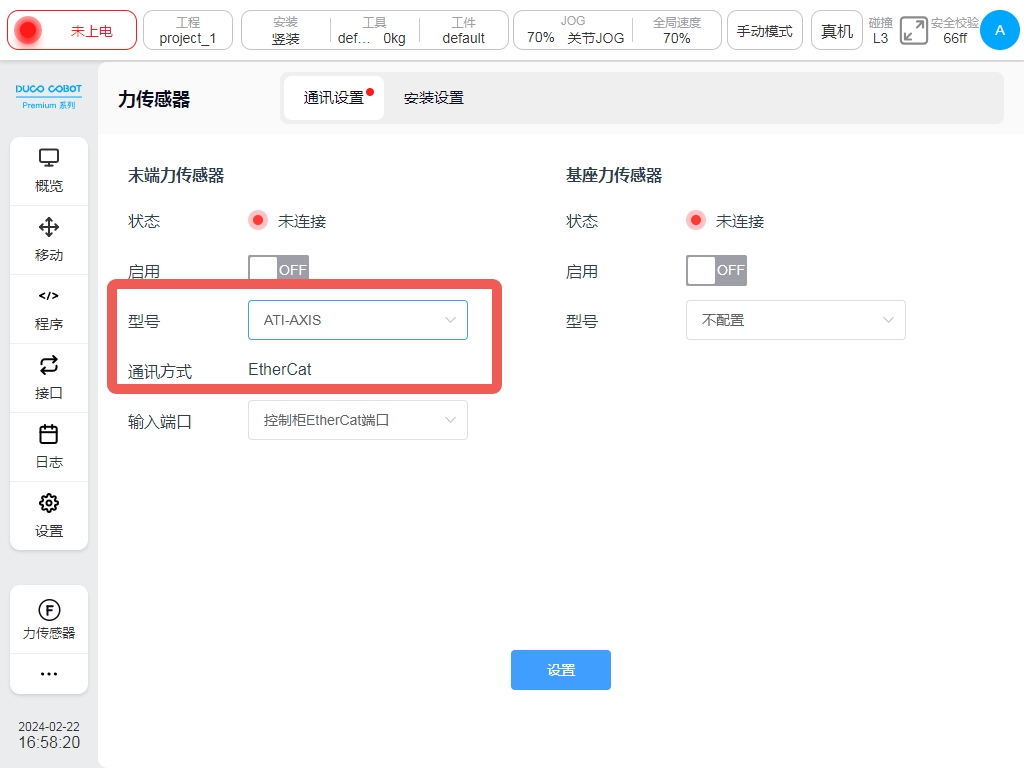Expand the ATI-AXIS 型号 dropdown
The width and height of the screenshot is (1024, 768).
357,320
